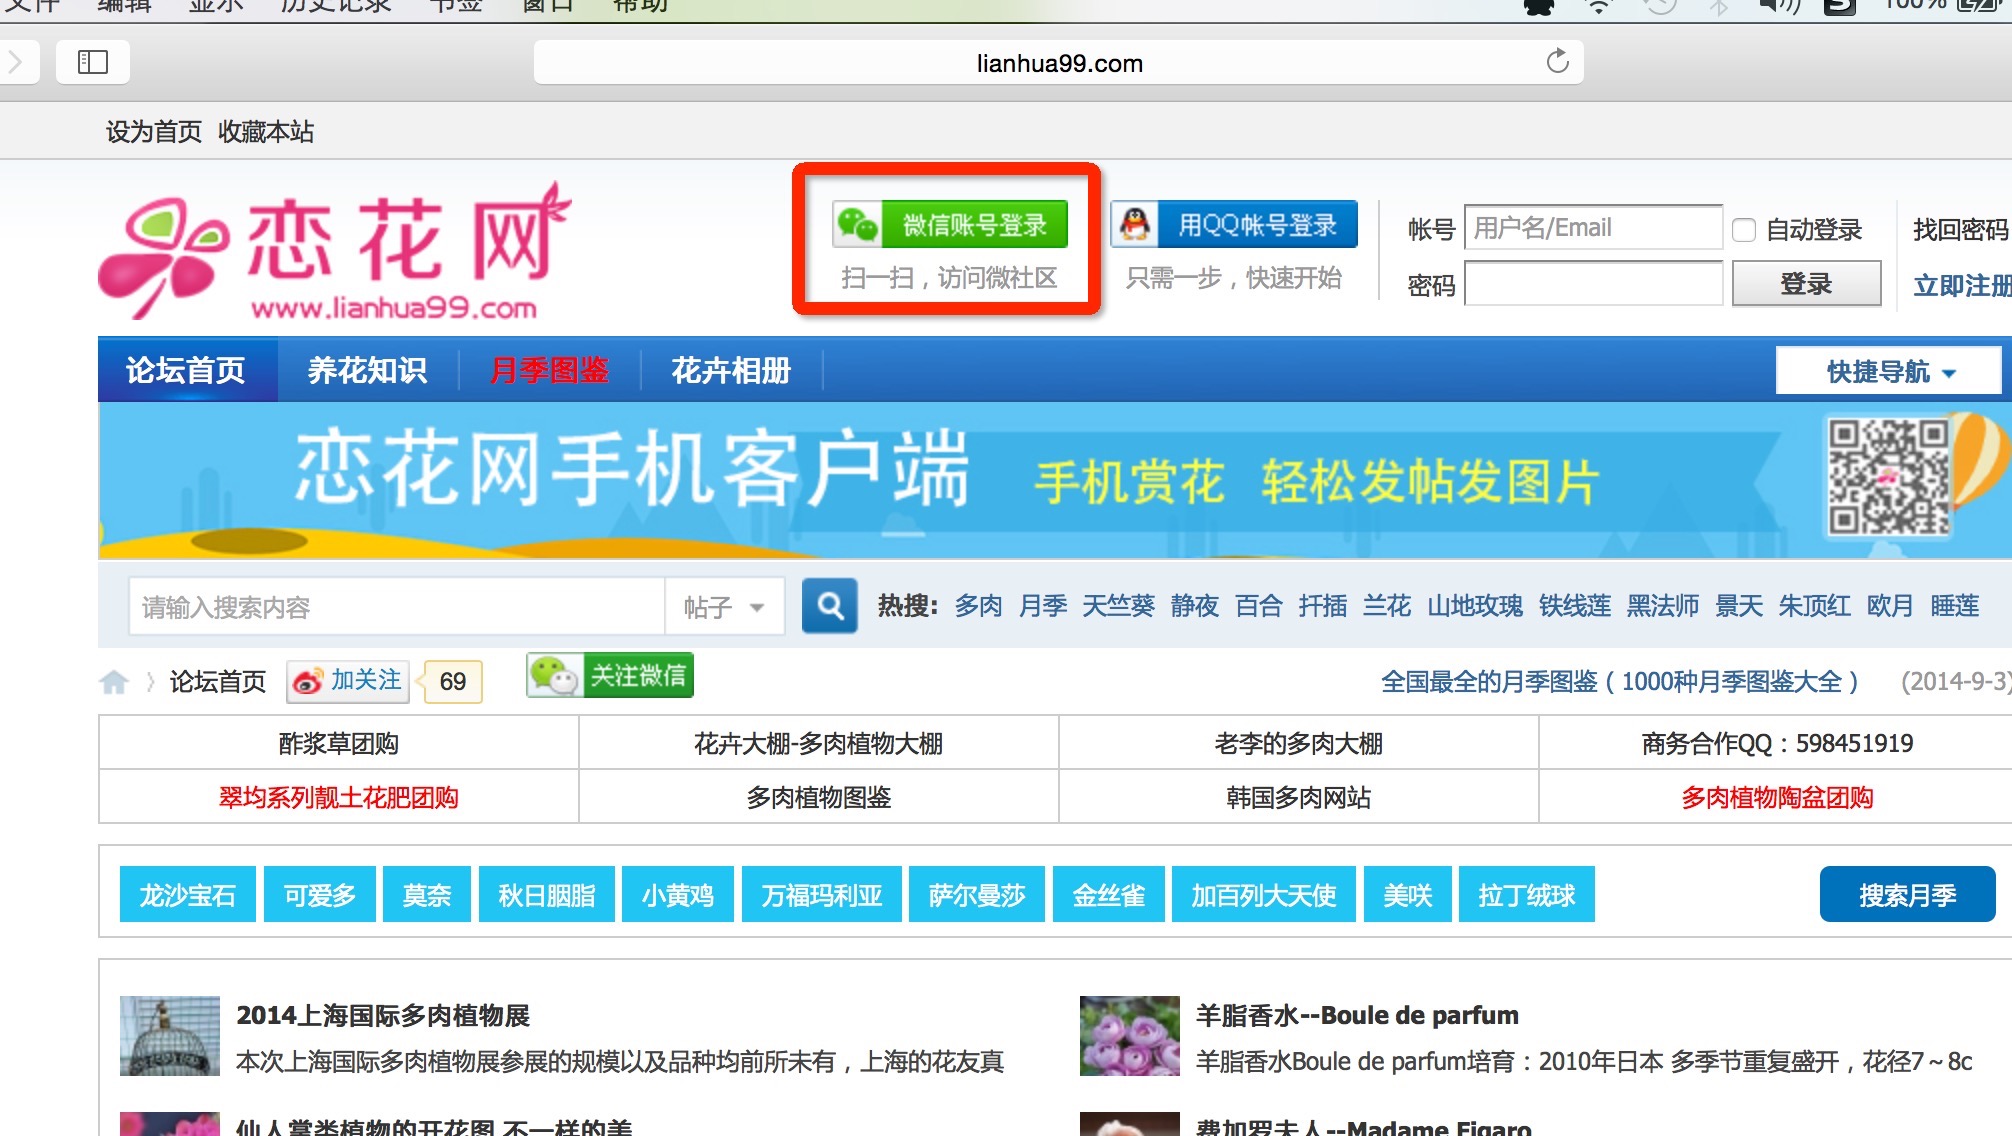Go forward with the browser arrow
The height and width of the screenshot is (1136, 2012).
pyautogui.click(x=15, y=62)
